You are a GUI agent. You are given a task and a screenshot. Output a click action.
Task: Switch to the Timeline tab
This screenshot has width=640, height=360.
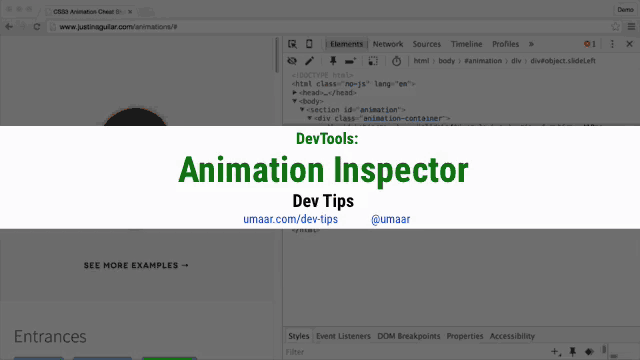coord(467,44)
